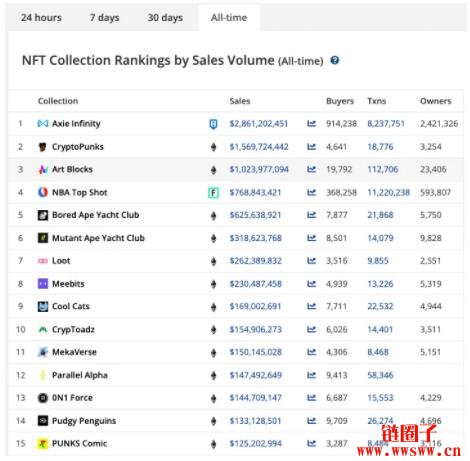Open the sales chart icon for MekaVerse
470x461 pixels.
311,352
